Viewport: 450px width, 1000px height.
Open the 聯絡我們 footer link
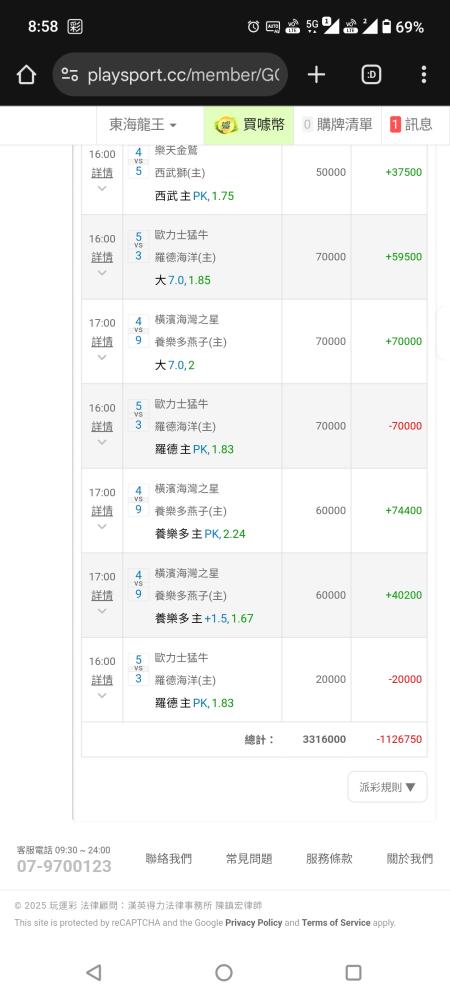point(168,858)
